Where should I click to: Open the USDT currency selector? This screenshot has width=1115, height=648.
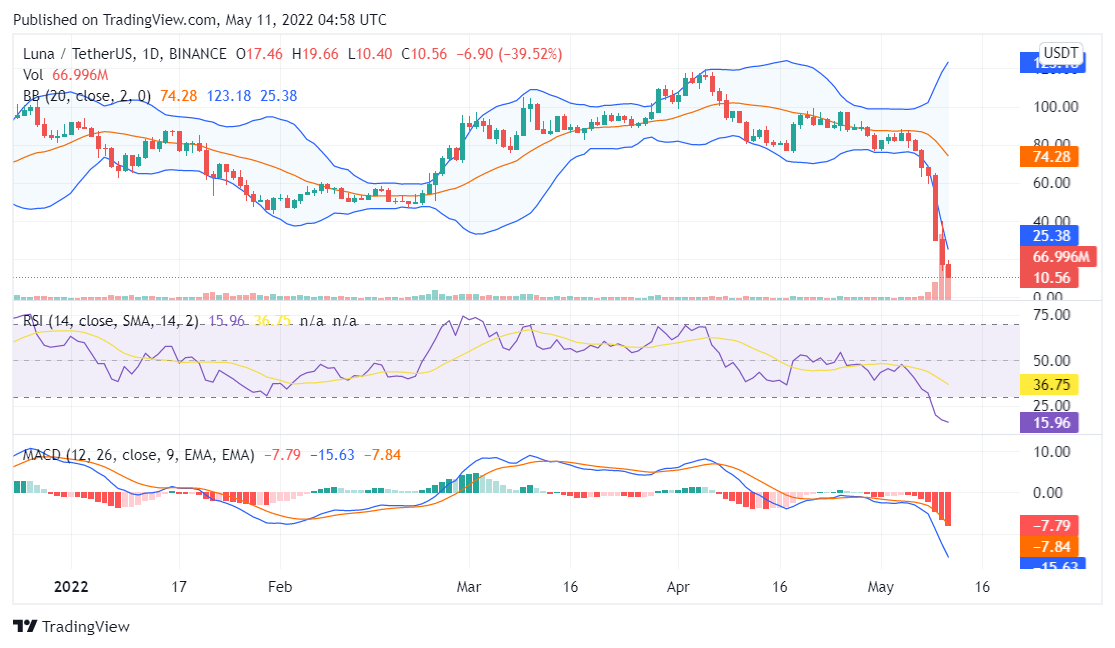tap(1060, 52)
